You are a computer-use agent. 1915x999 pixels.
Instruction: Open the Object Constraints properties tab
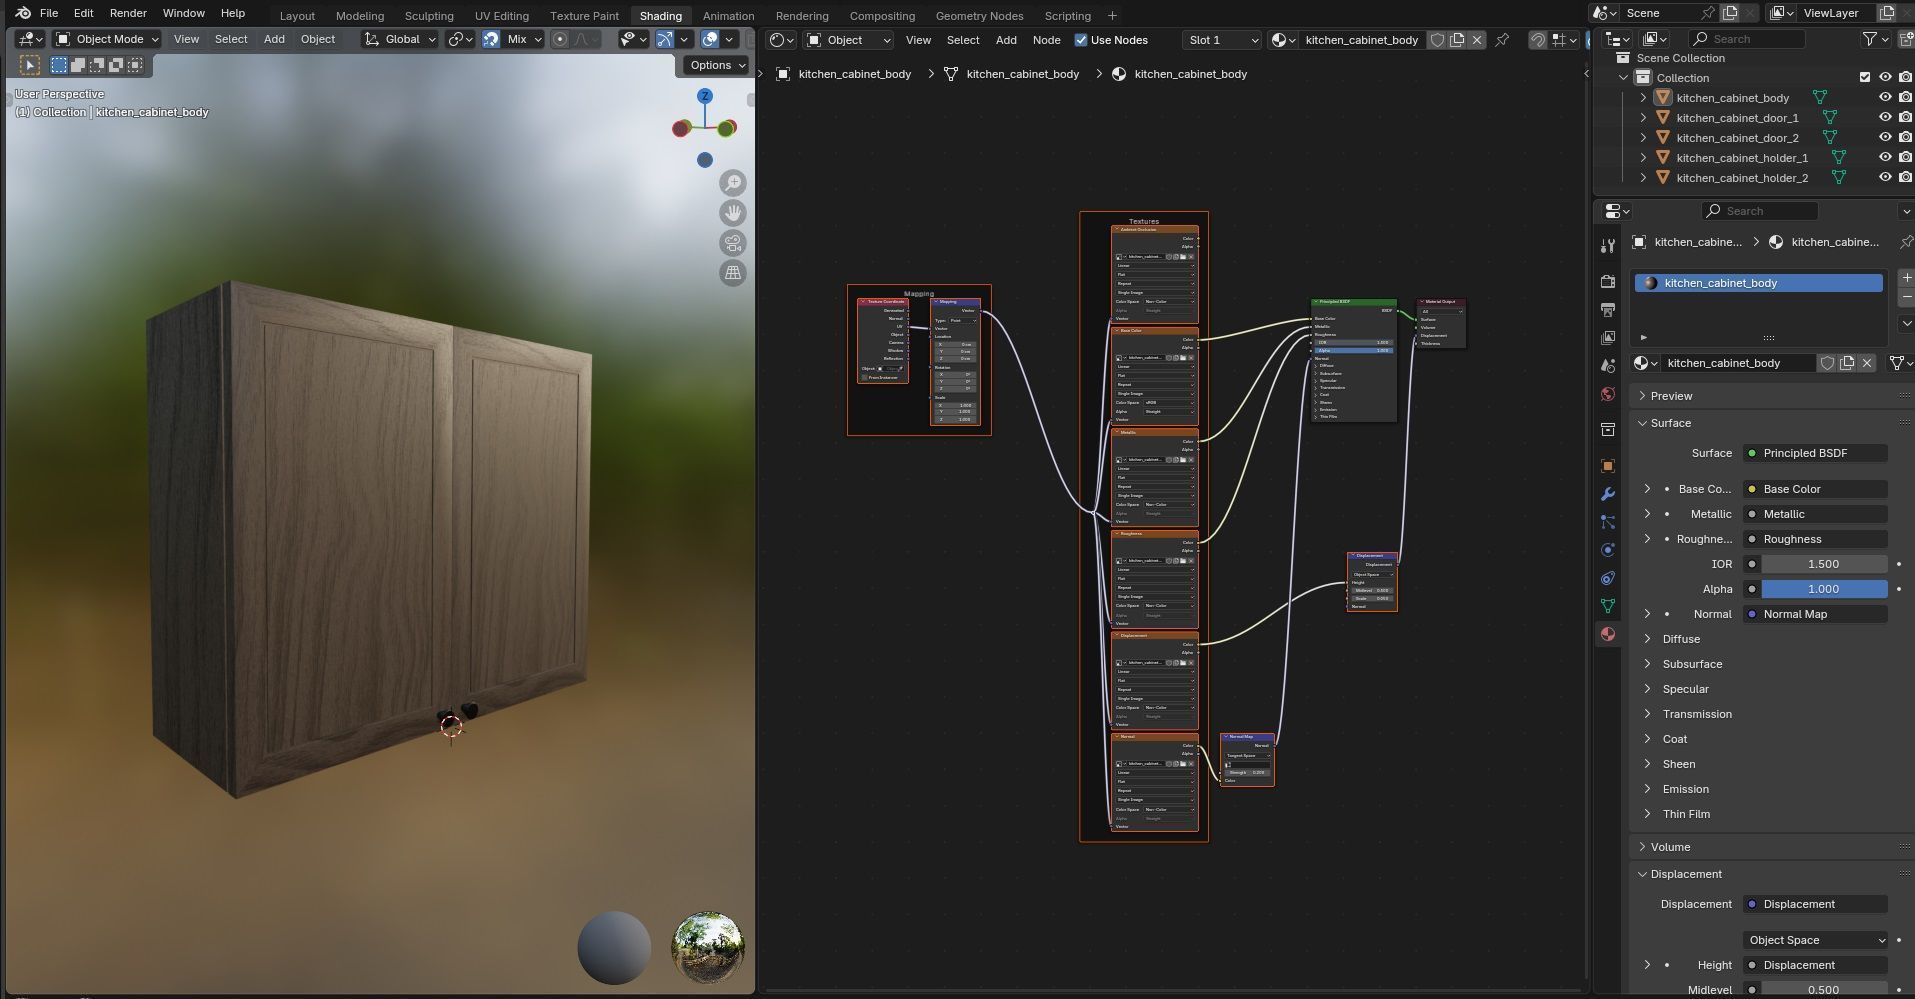click(x=1608, y=578)
